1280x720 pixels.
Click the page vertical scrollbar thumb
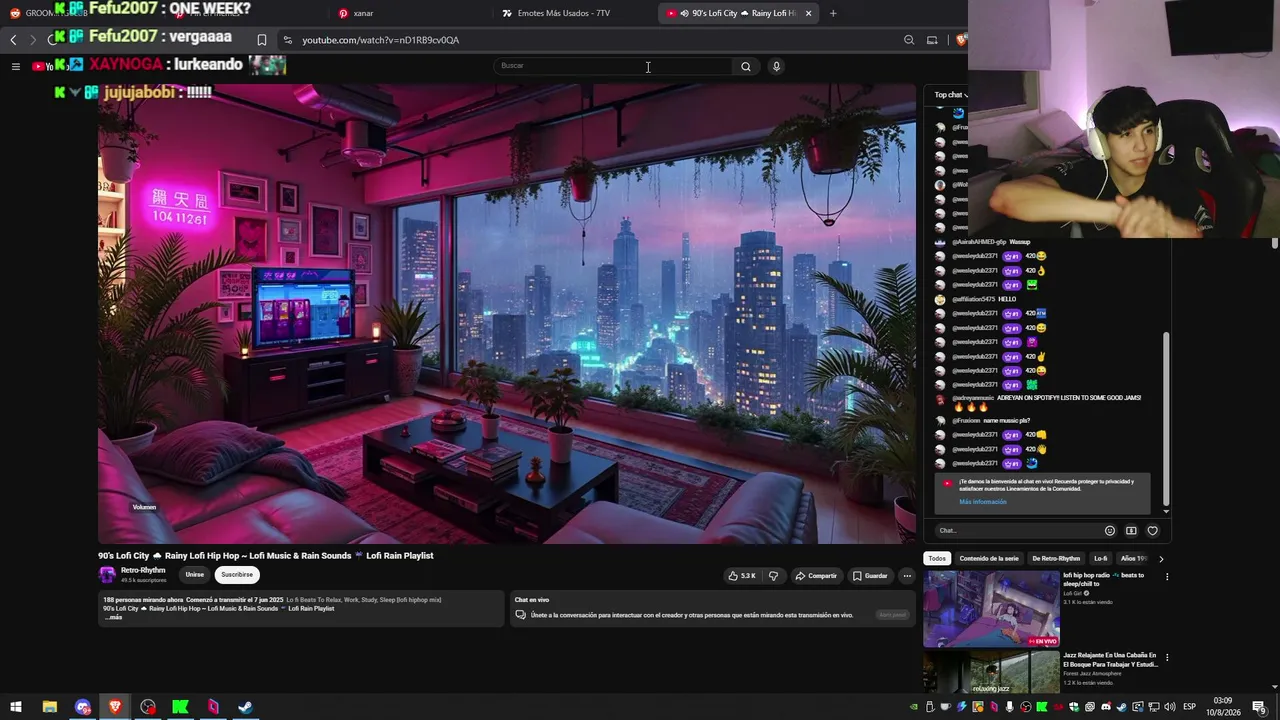pos(1275,244)
